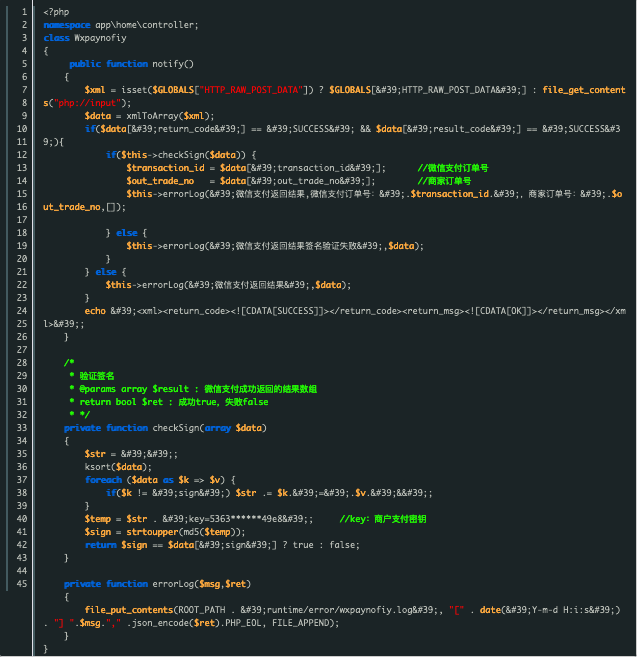The width and height of the screenshot is (638, 657).
Task: Click the "验证签名" doc comment
Action: pos(97,376)
